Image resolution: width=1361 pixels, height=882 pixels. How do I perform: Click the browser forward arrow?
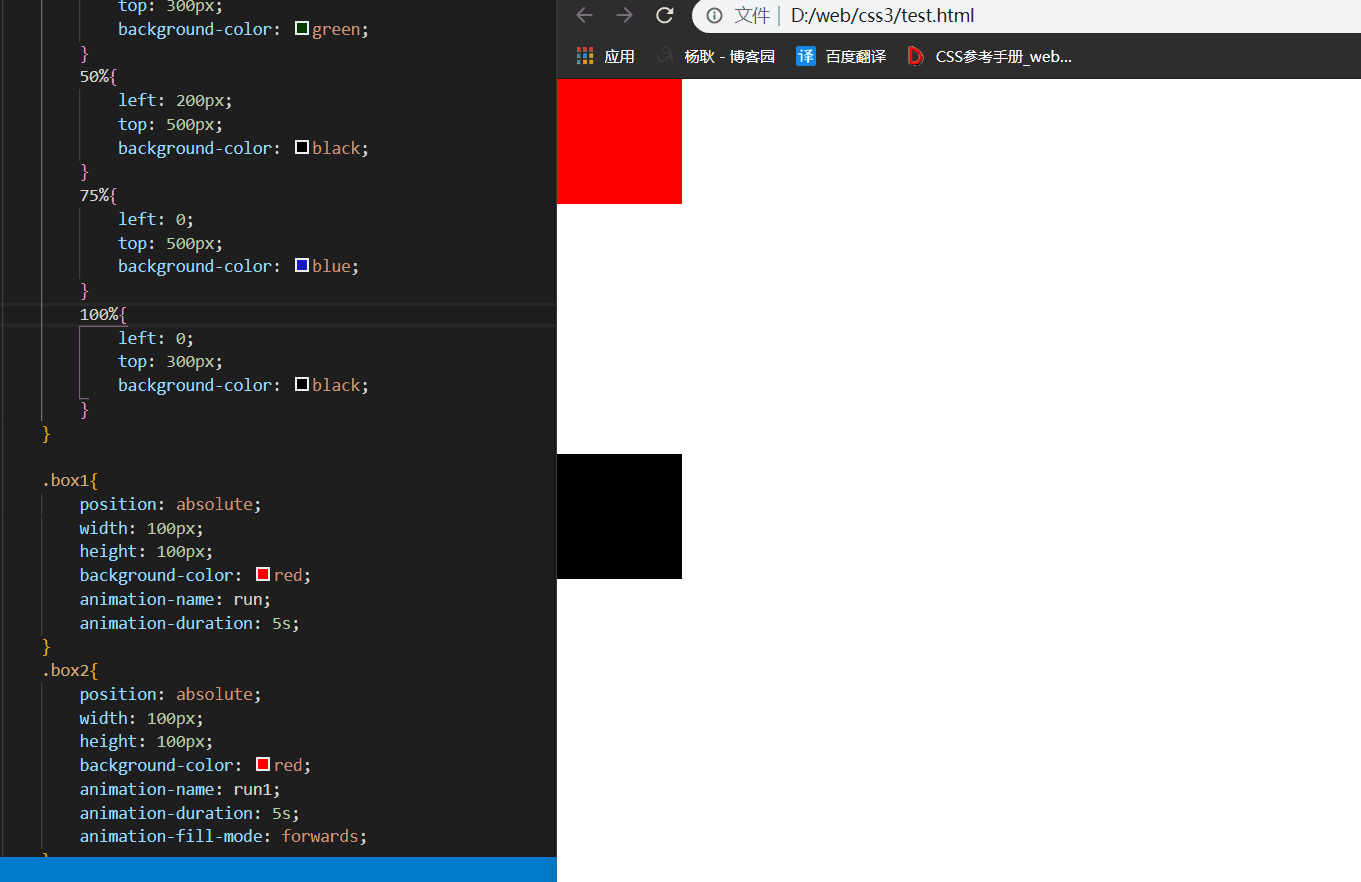tap(625, 15)
